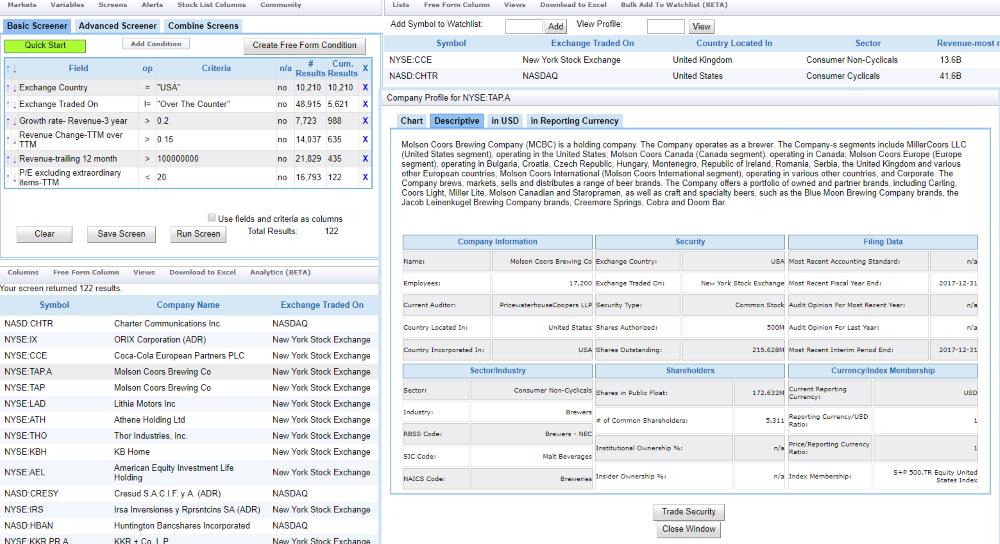Delete Revenue Change-TTM over TTM condition
The height and width of the screenshot is (544, 1000).
click(x=365, y=140)
